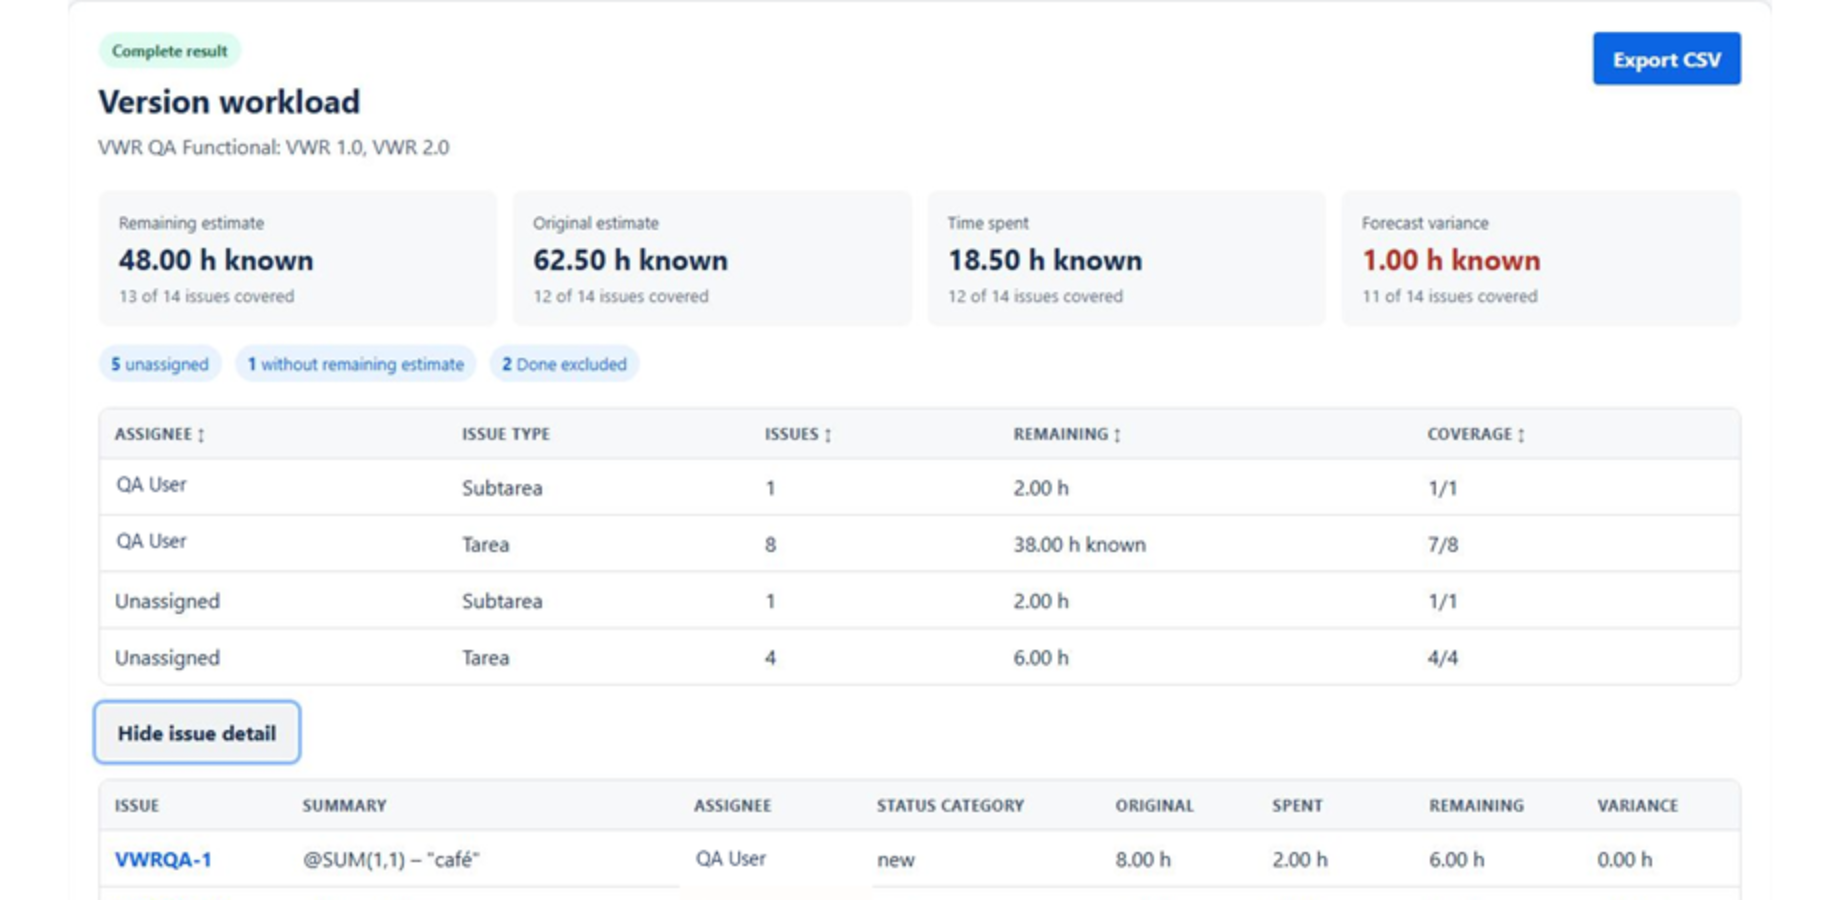The image size is (1840, 900).
Task: Sort table by Issues column
Action: [798, 434]
